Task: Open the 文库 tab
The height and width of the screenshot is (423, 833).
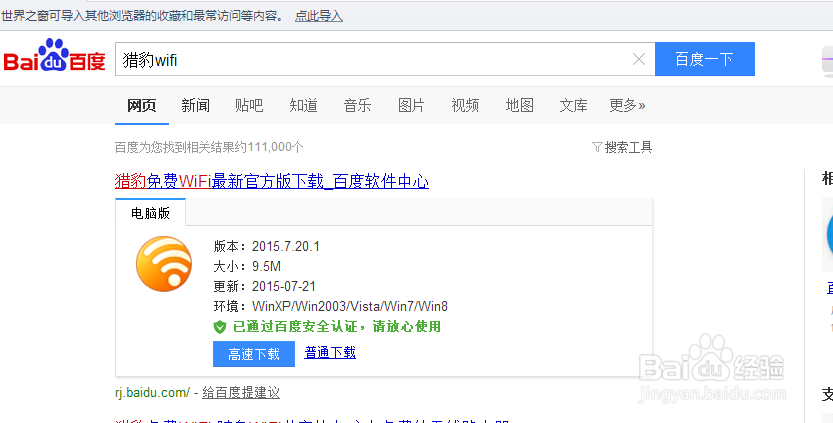Action: tap(573, 105)
